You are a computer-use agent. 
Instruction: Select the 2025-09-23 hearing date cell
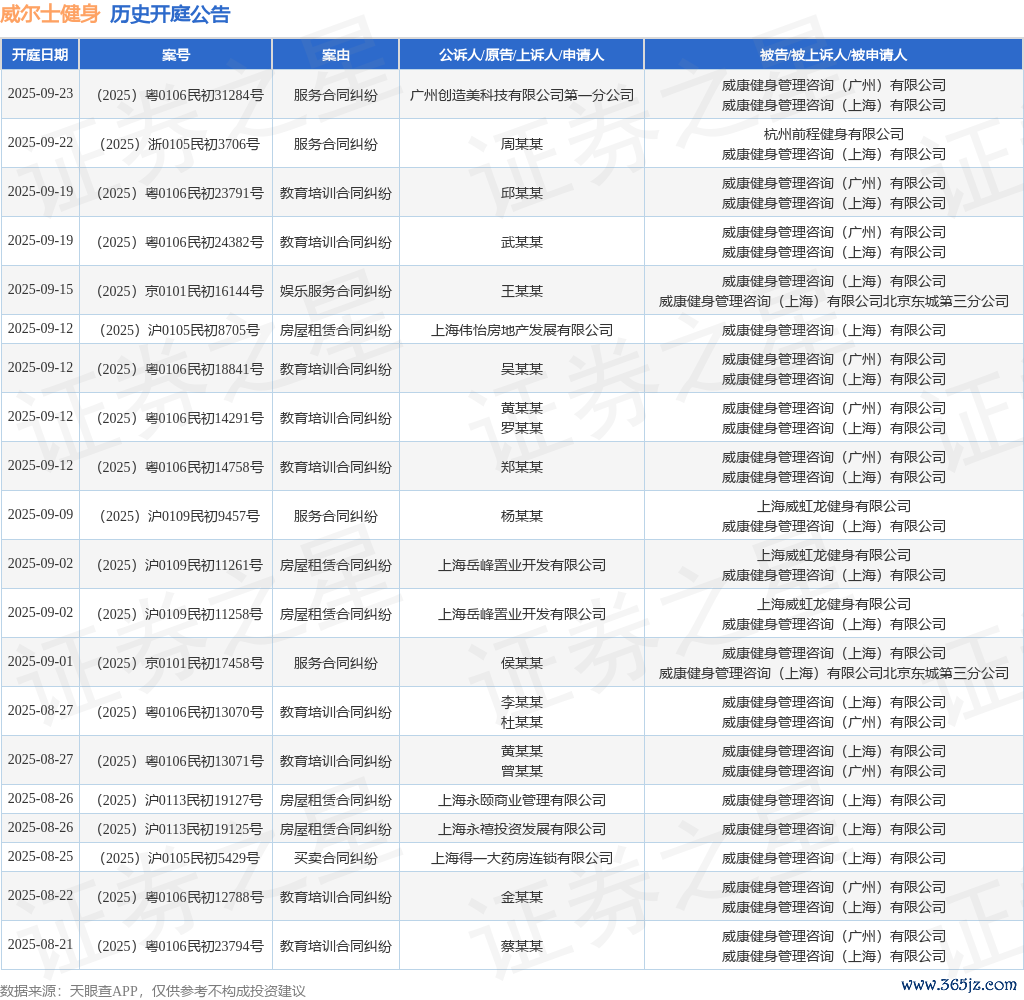[x=40, y=94]
